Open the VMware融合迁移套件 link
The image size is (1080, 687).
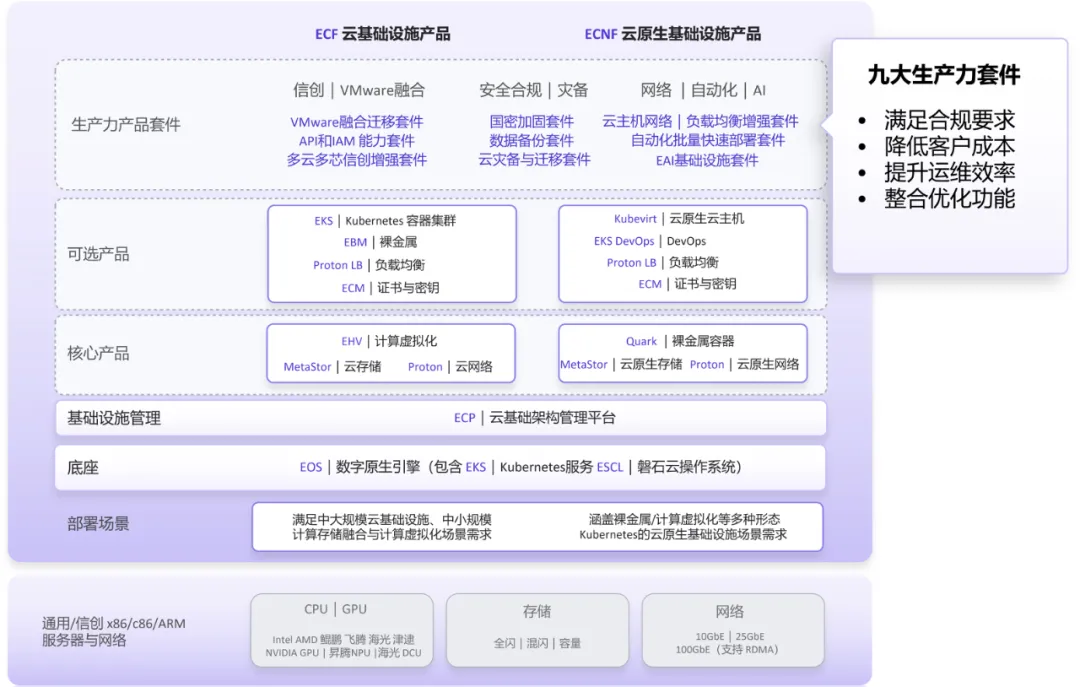[x=356, y=122]
